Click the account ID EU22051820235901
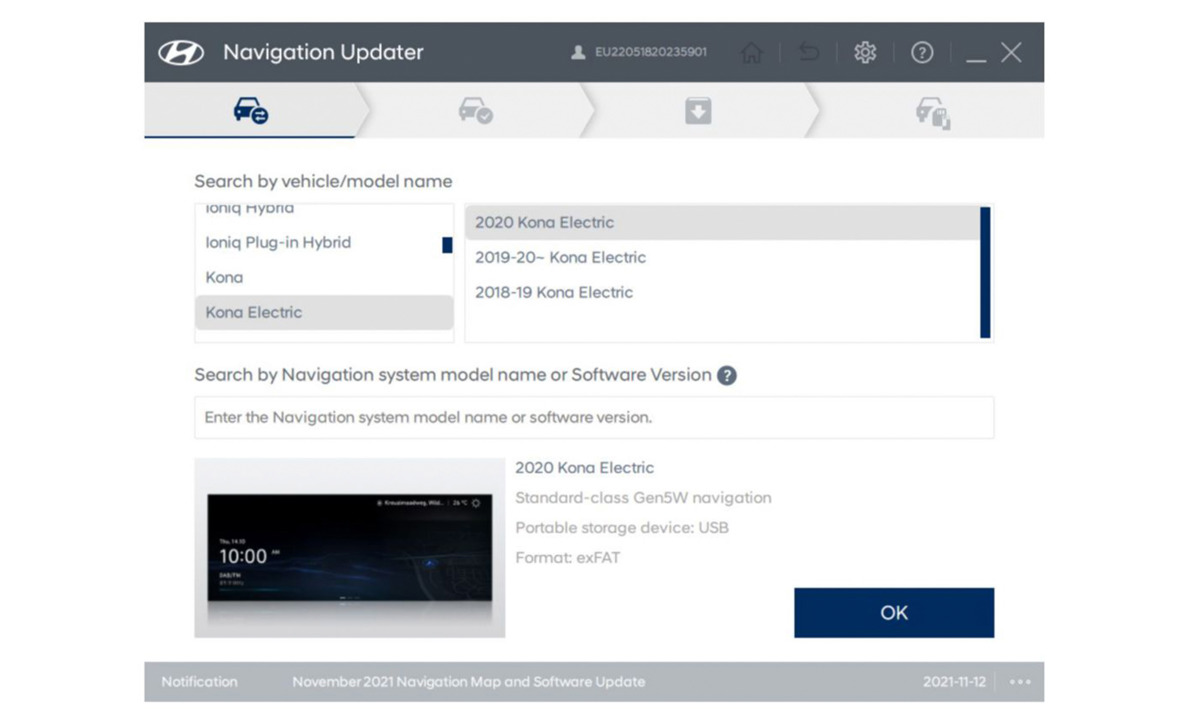1192x722 pixels. click(x=651, y=52)
